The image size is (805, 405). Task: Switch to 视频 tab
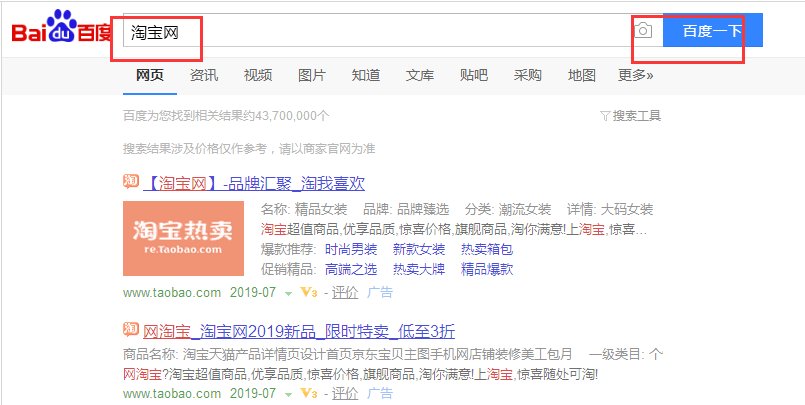pos(258,75)
